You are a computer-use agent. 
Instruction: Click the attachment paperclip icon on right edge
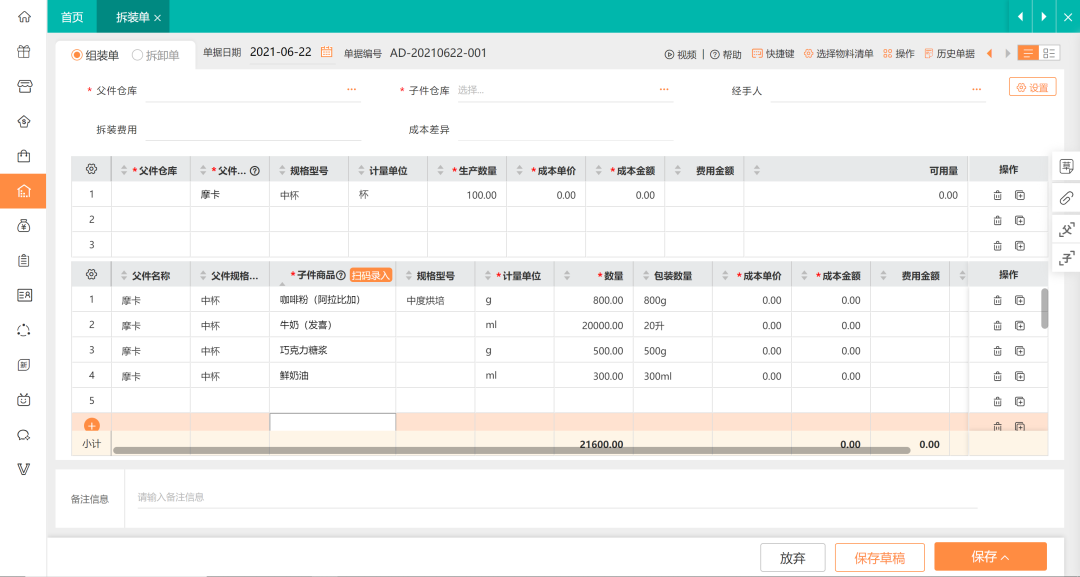click(x=1066, y=199)
